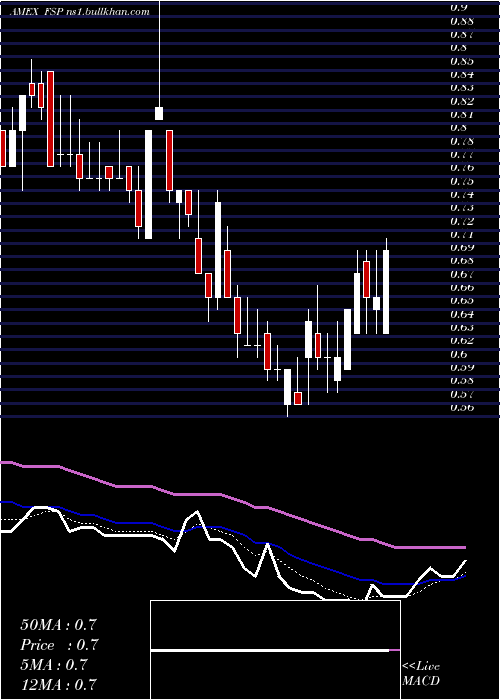Select the 0.85 price axis label

pos(462,61)
